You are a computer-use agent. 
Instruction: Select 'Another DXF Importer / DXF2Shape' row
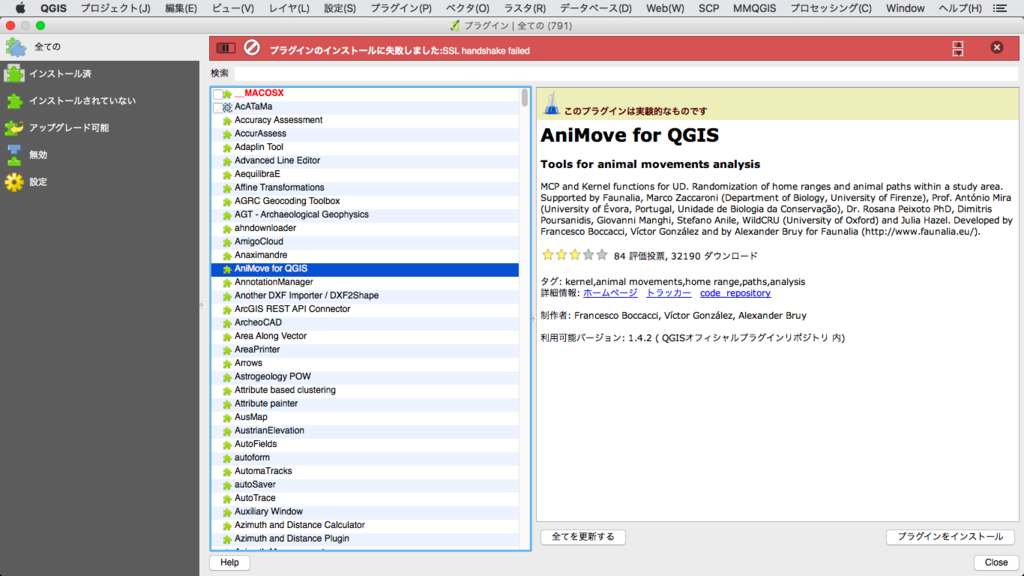[365, 296]
